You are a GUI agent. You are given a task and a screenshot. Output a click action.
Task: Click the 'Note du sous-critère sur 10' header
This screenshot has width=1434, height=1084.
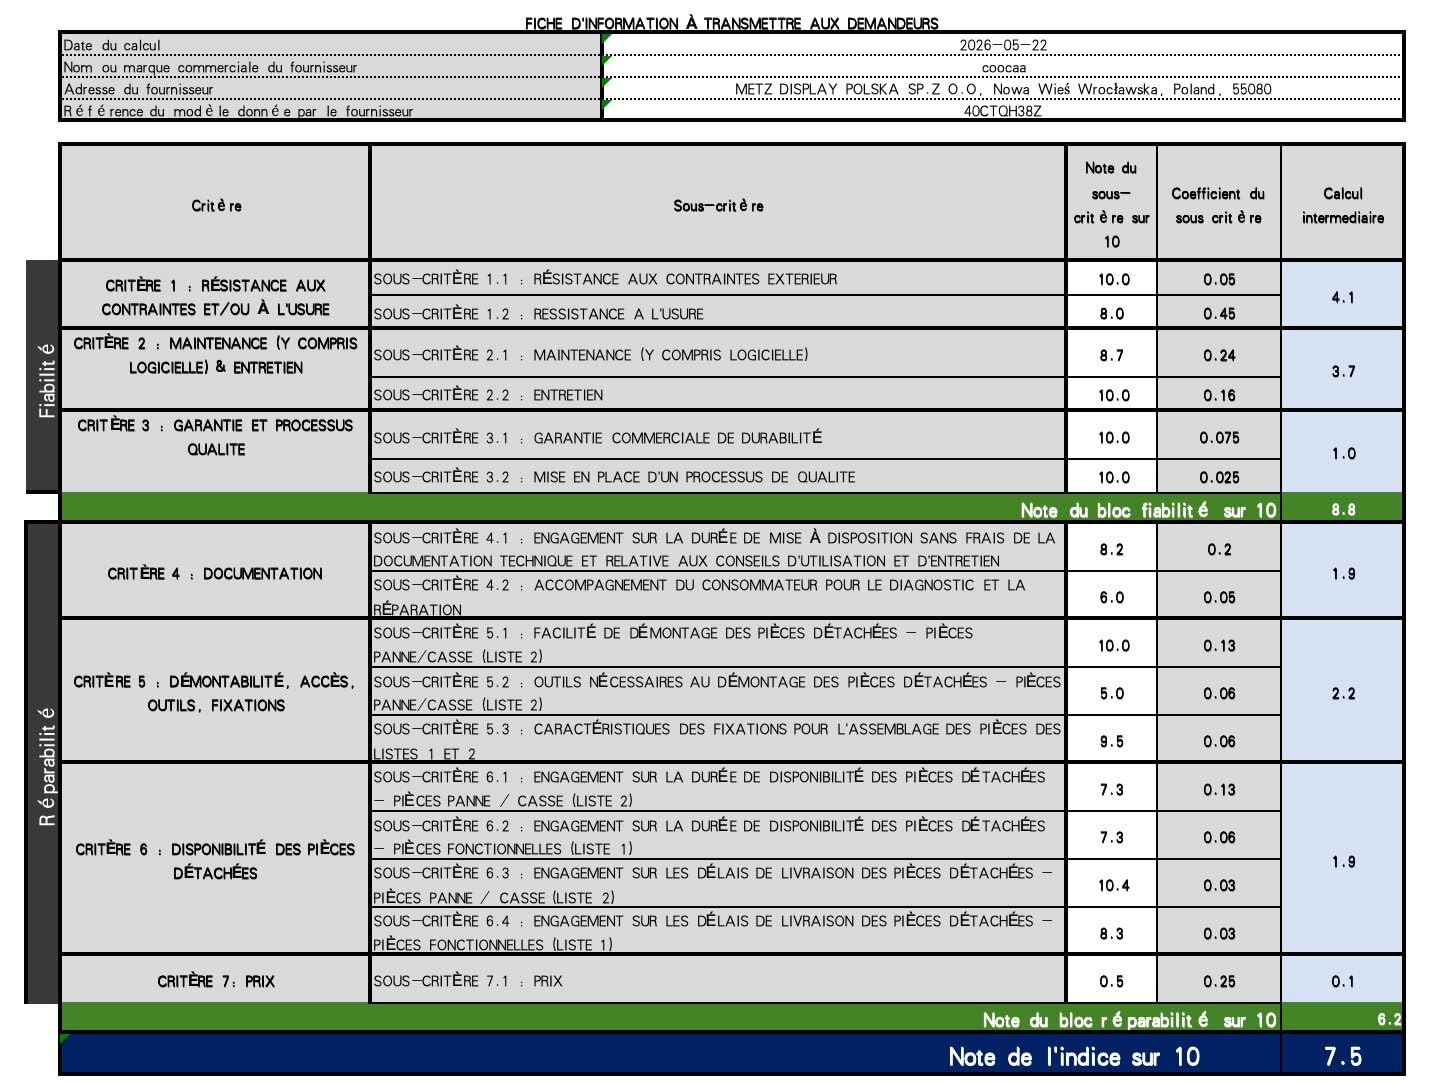click(x=1111, y=203)
